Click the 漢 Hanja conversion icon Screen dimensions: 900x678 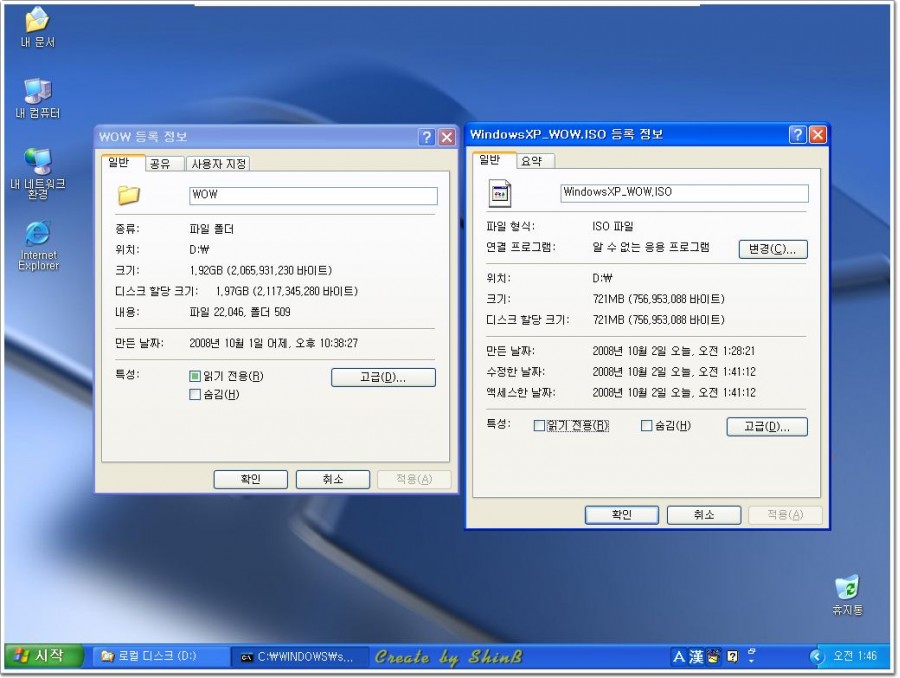696,657
